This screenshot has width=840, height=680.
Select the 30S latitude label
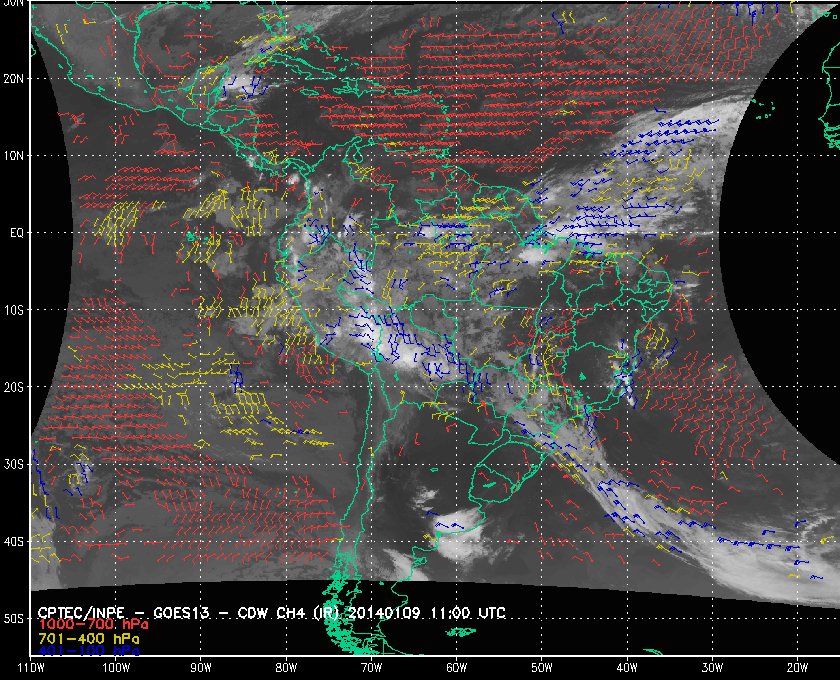[13, 464]
